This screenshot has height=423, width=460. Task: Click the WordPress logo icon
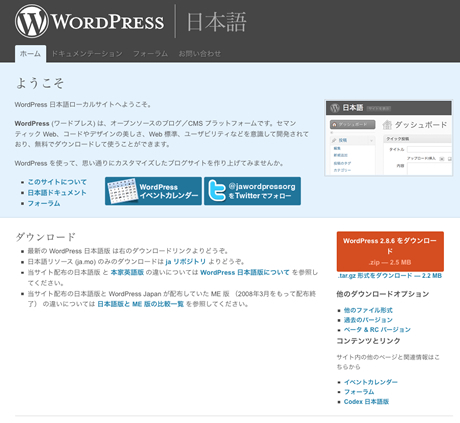pyautogui.click(x=32, y=21)
